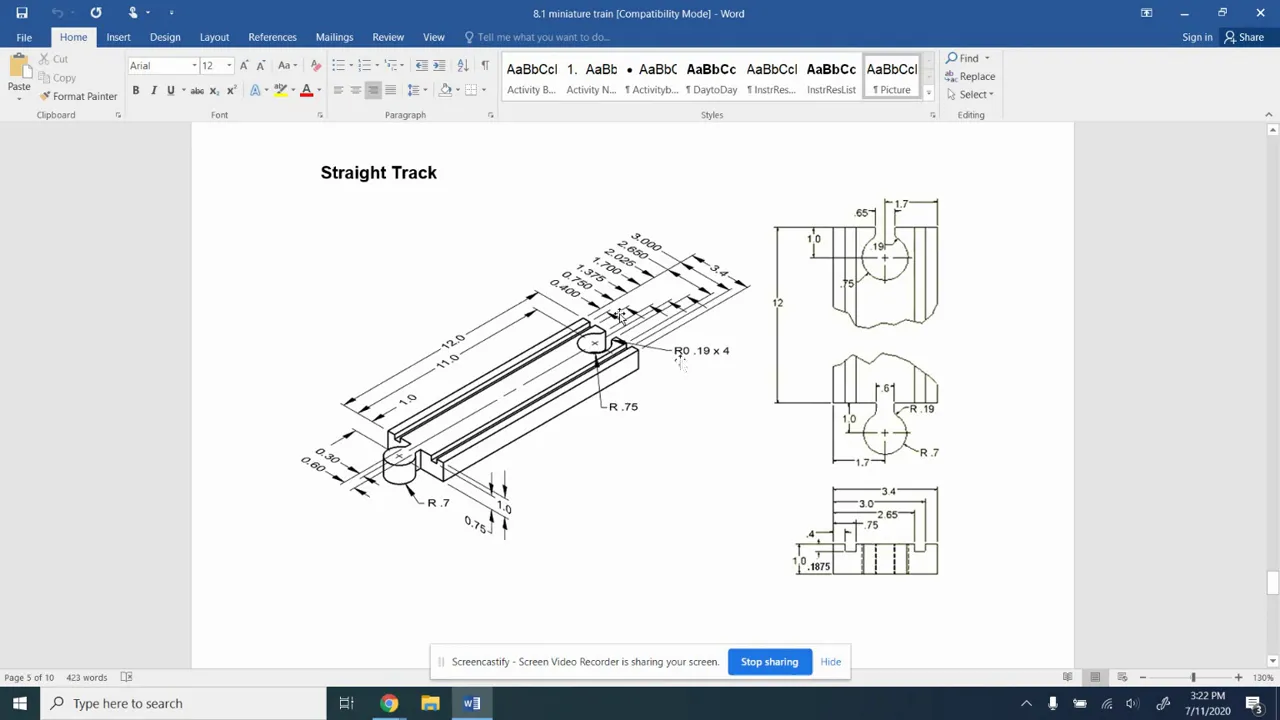Open the Paragraph dialog launcher
Screen dimensions: 1280x720
(490, 115)
